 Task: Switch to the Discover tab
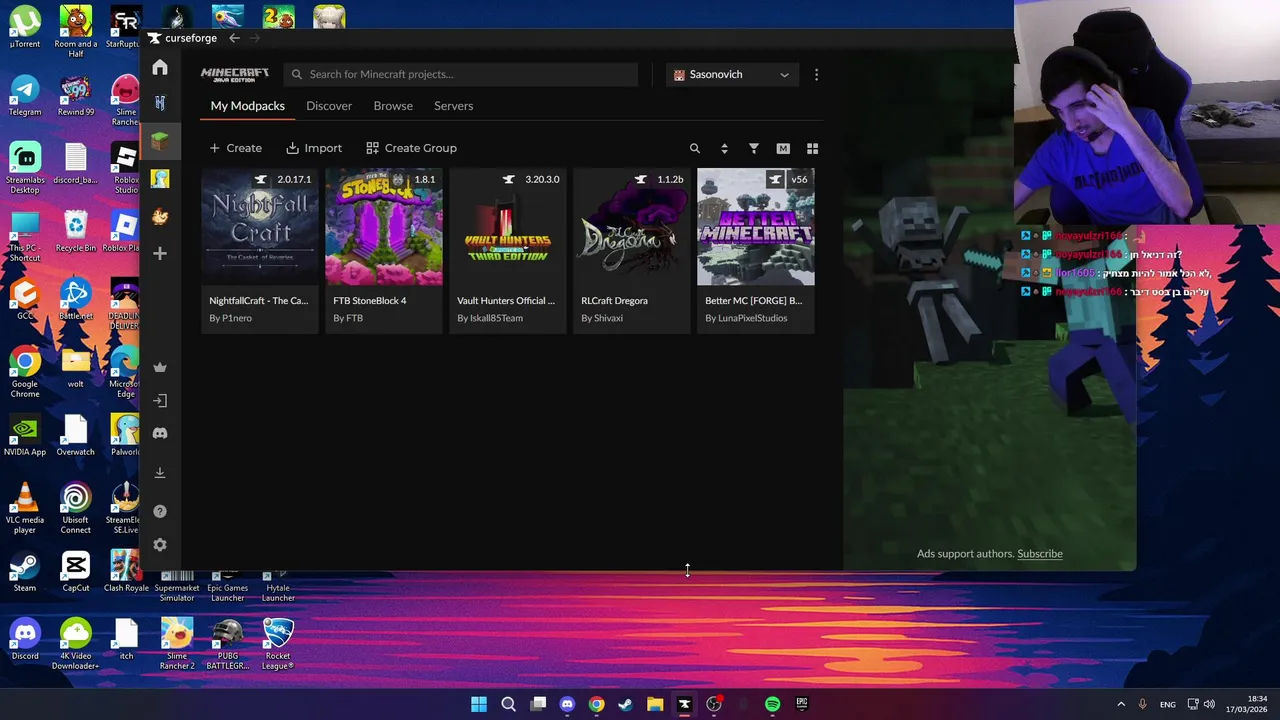[329, 106]
